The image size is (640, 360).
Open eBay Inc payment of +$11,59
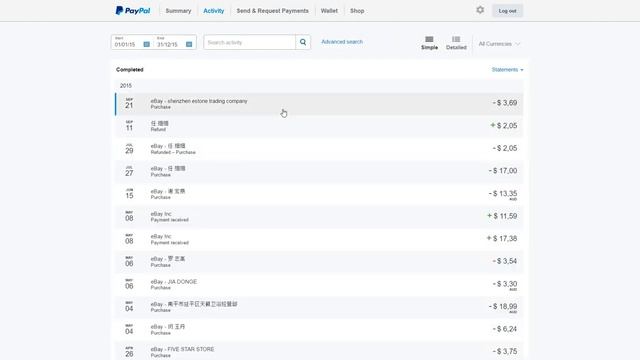(x=319, y=217)
